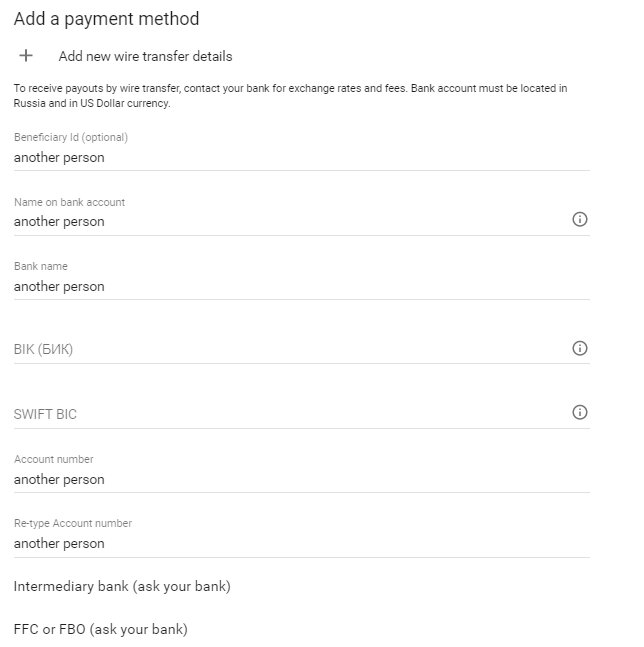
Task: Edit the Bank name field value
Action: point(59,286)
